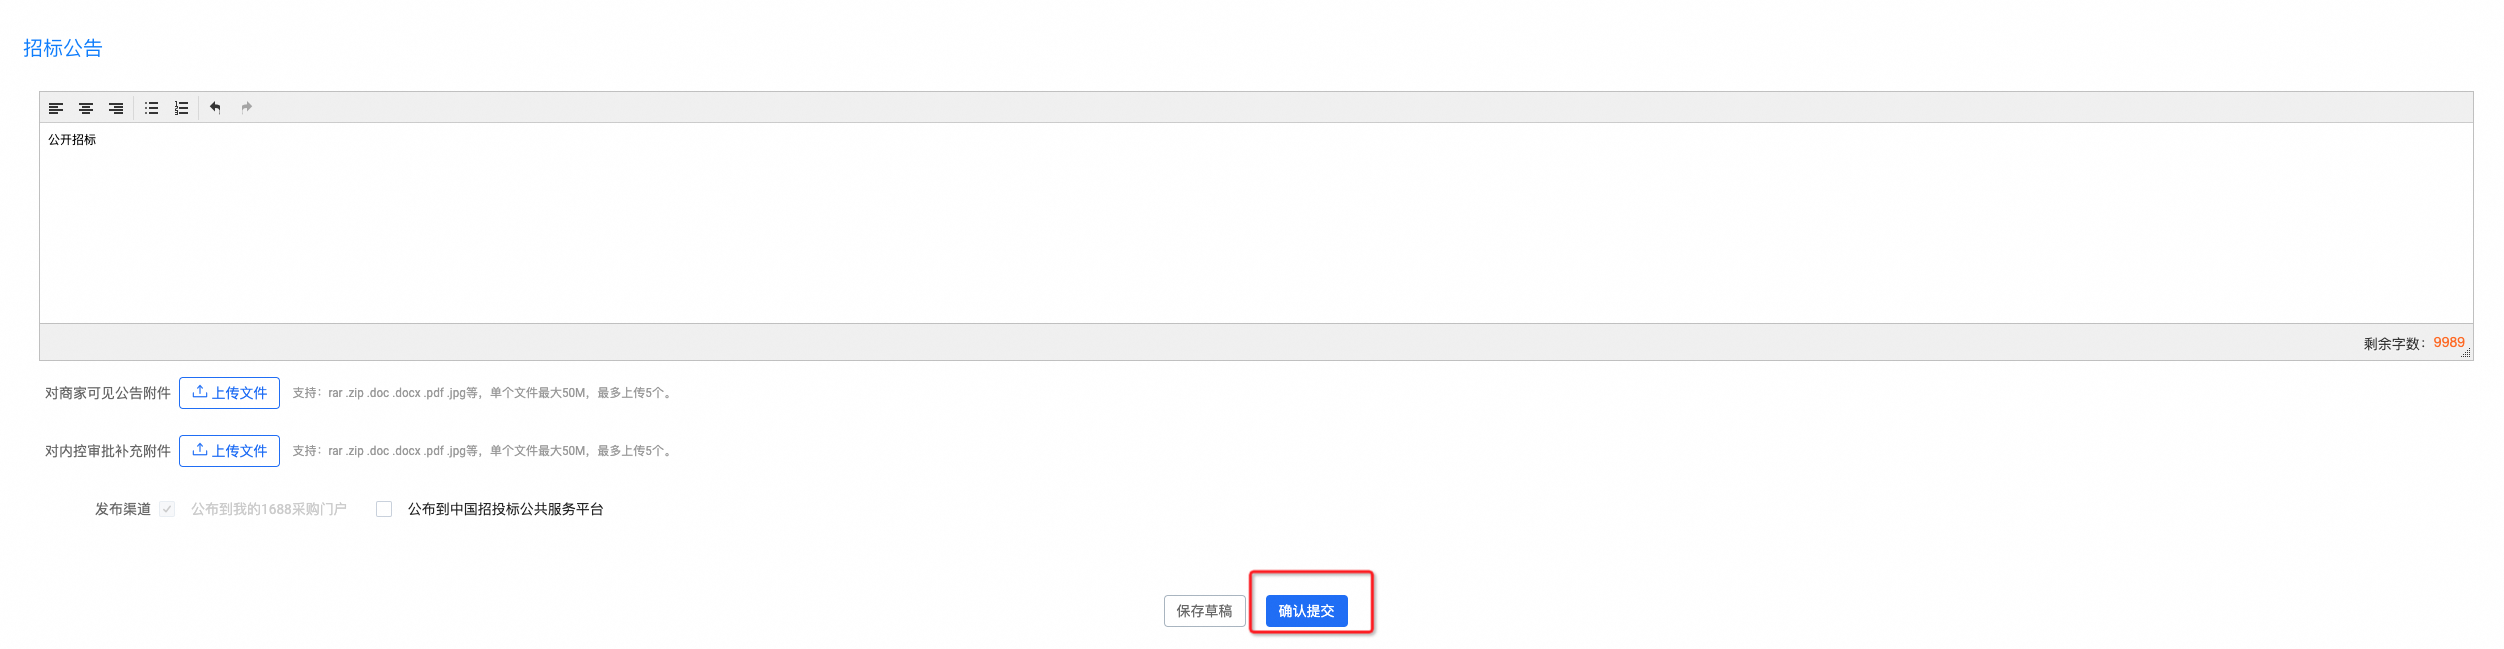Upload file for 对商家可见公告附件
The height and width of the screenshot is (649, 2504).
coord(229,393)
